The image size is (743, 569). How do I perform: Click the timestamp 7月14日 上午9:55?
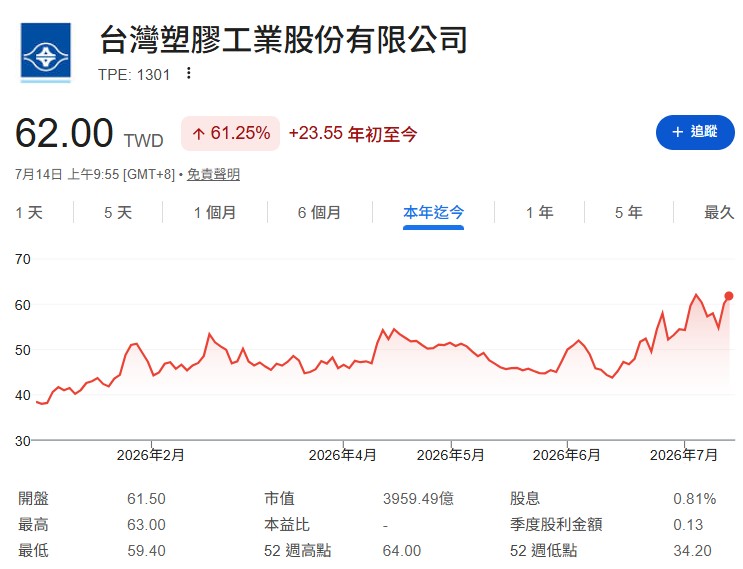pos(67,174)
